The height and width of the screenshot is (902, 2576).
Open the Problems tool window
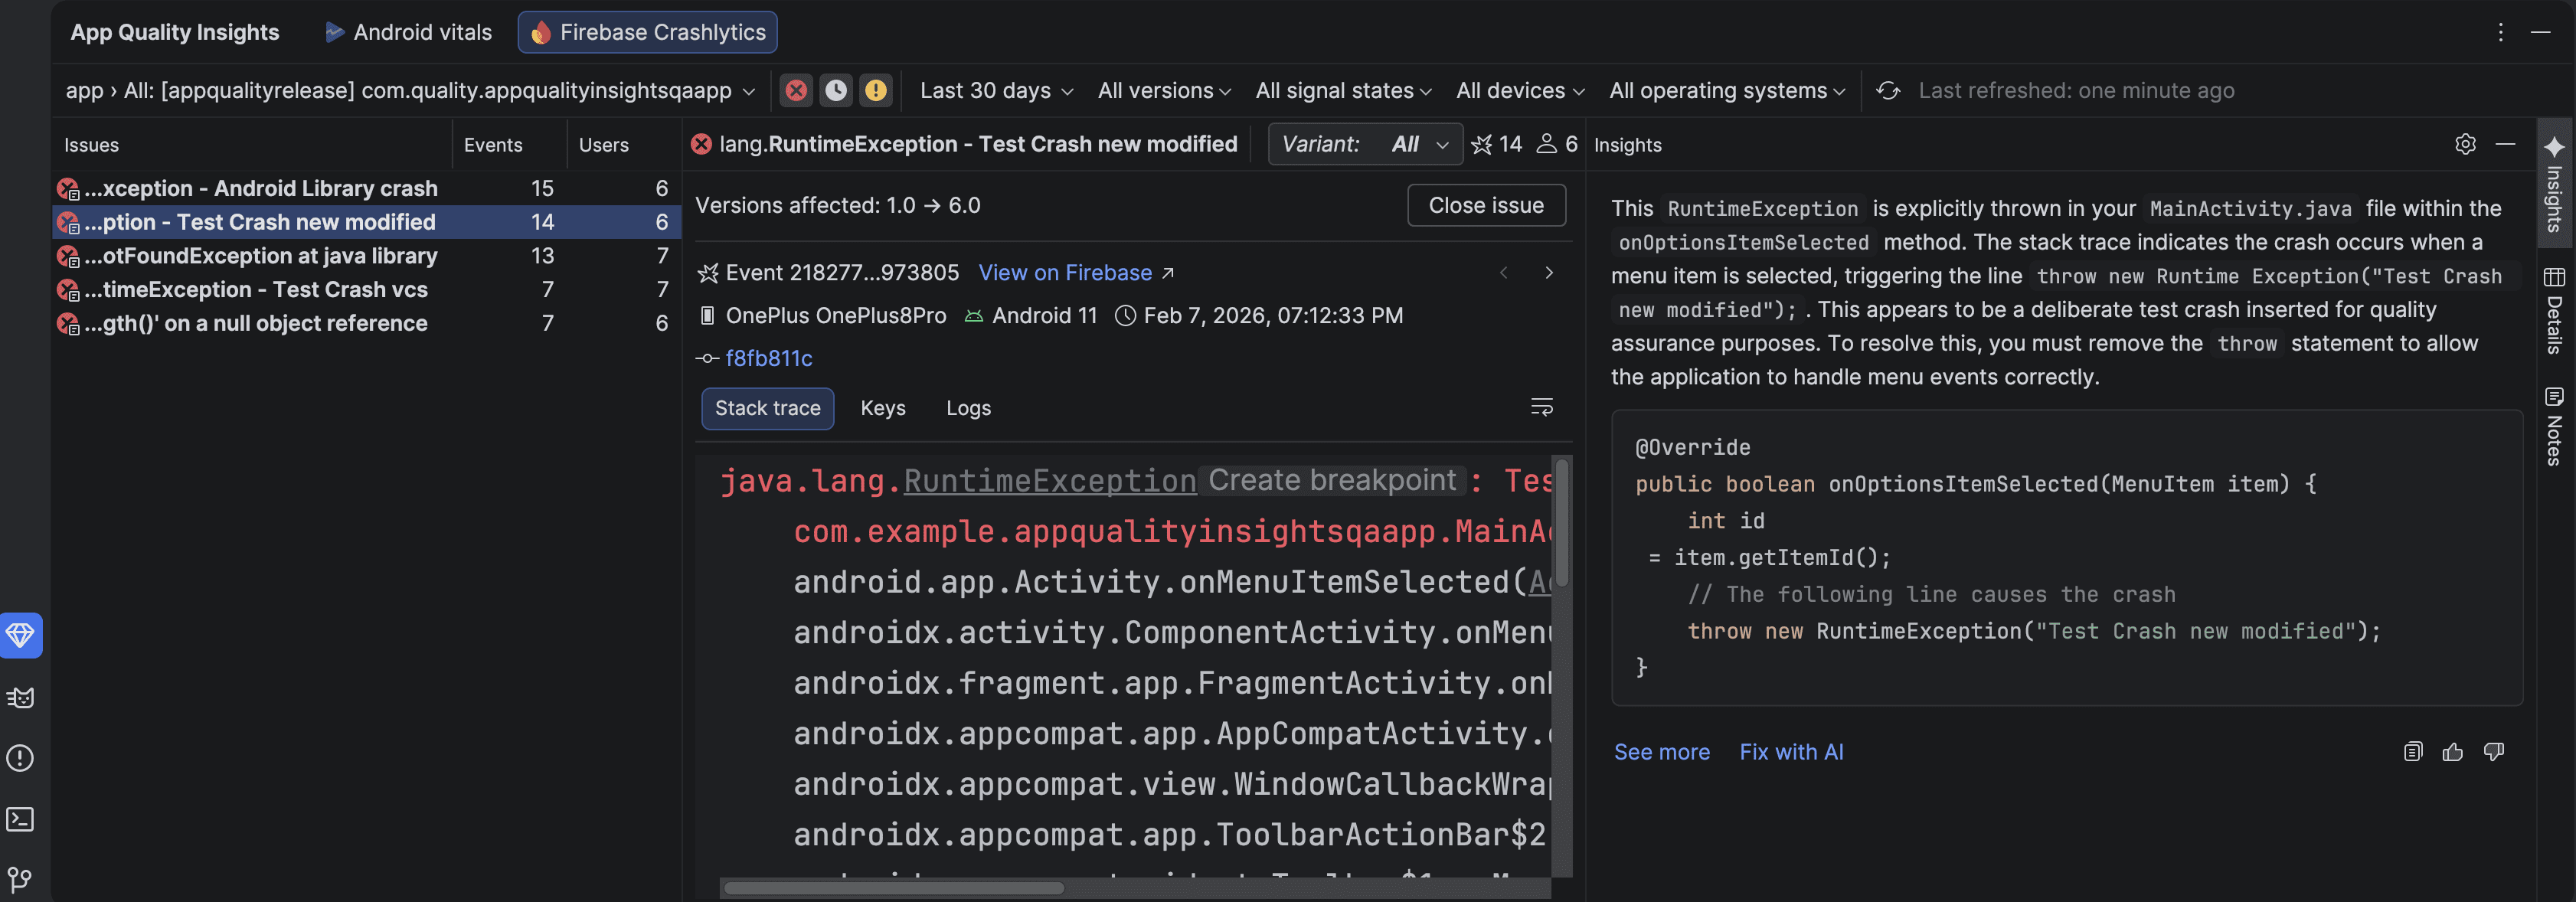(20, 758)
